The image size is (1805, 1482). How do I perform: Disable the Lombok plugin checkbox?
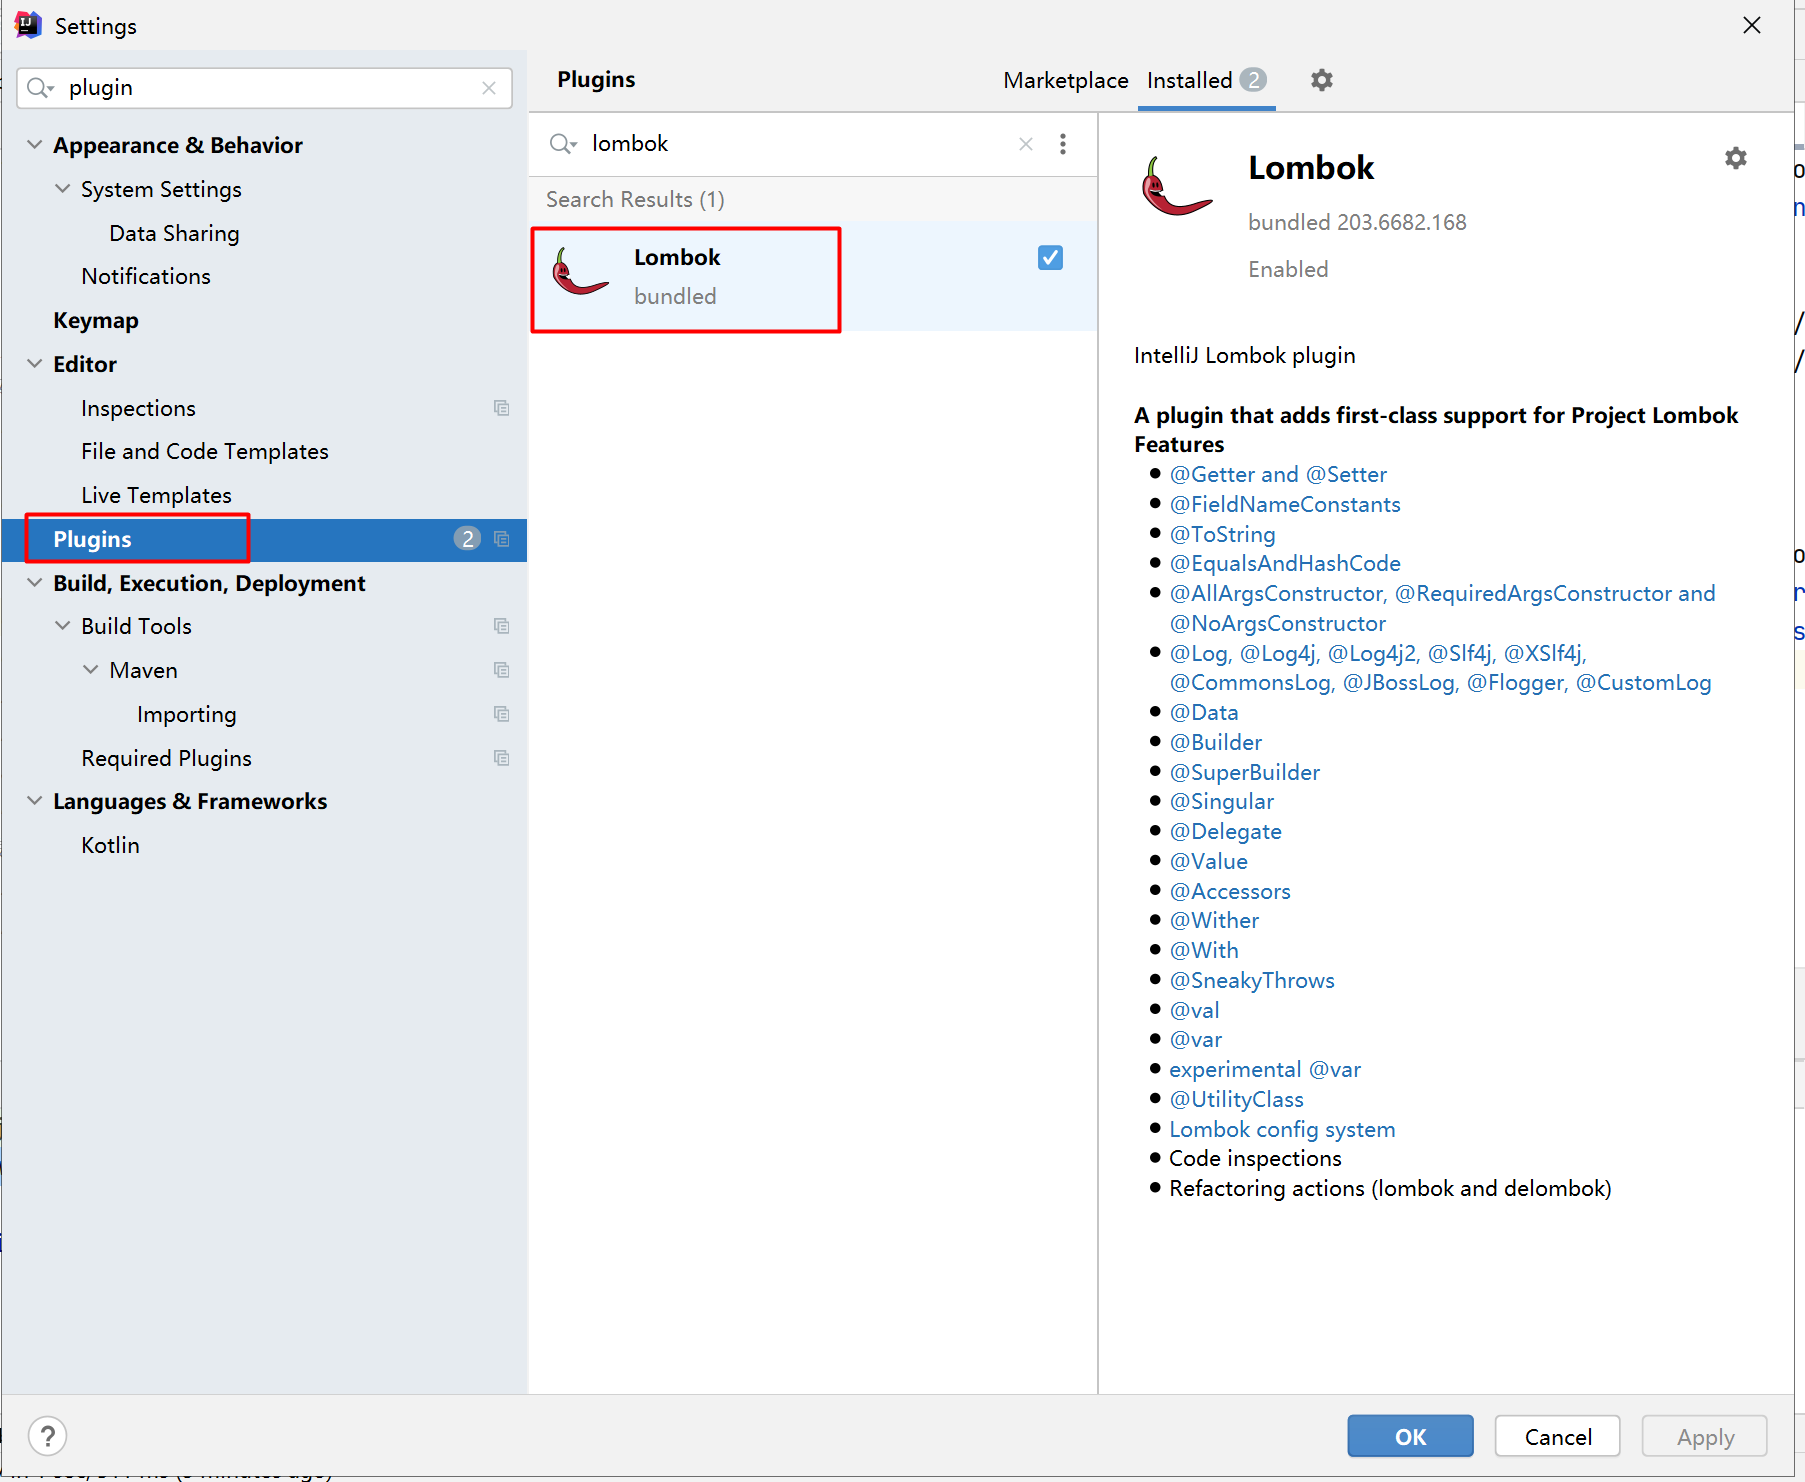click(x=1050, y=258)
